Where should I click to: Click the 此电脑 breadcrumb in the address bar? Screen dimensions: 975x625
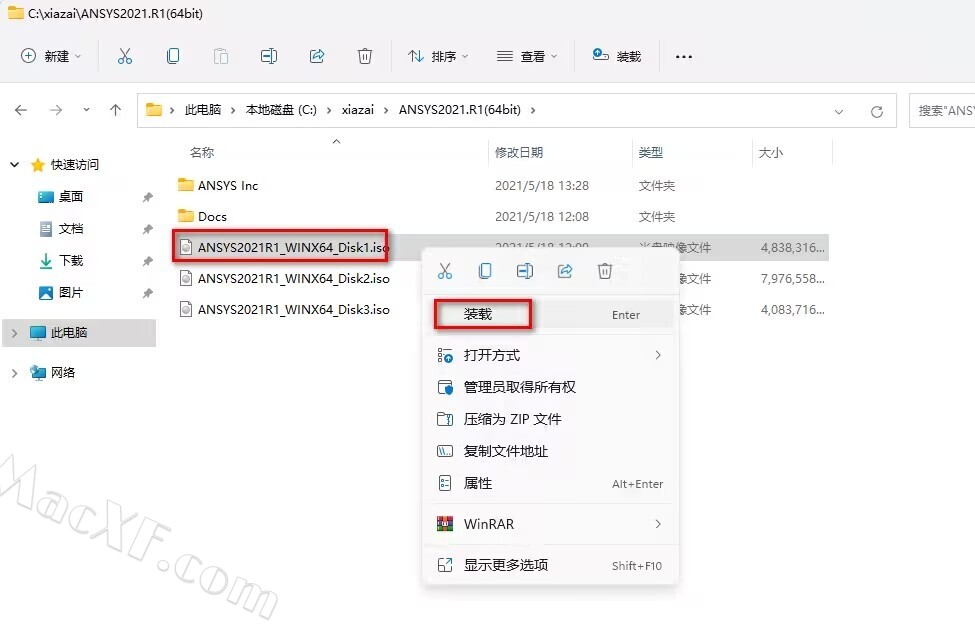tap(203, 110)
